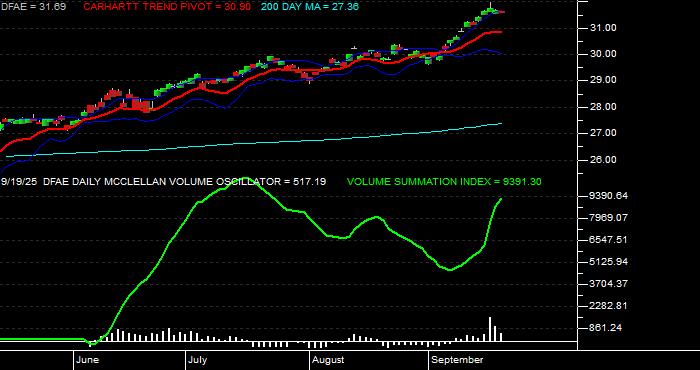Image resolution: width=700 pixels, height=370 pixels.
Task: Click the 29.00 price axis label
Action: point(604,80)
